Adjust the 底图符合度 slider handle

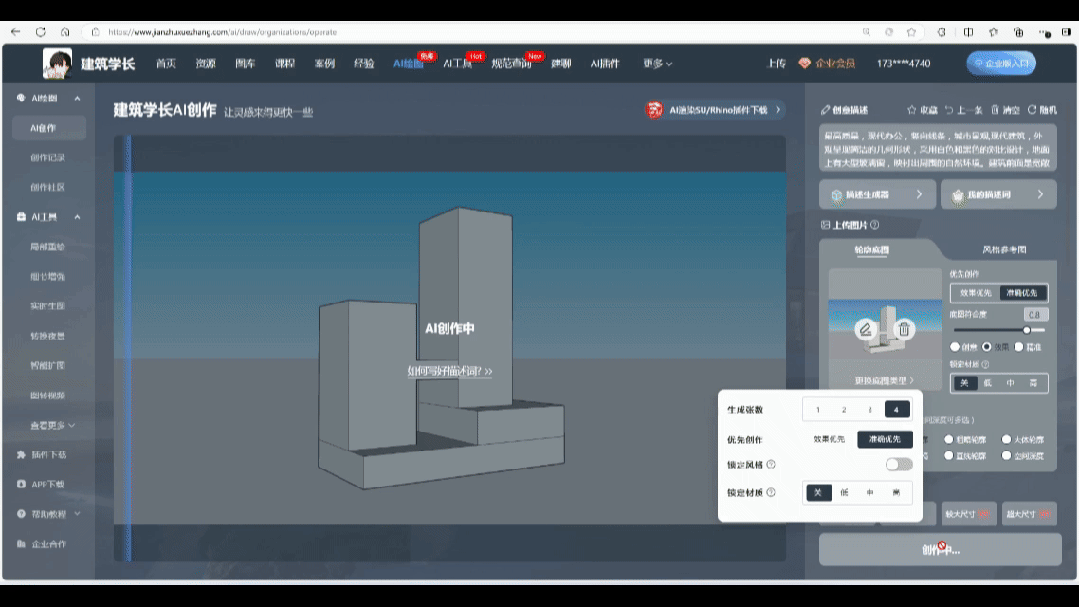[x=1027, y=330]
